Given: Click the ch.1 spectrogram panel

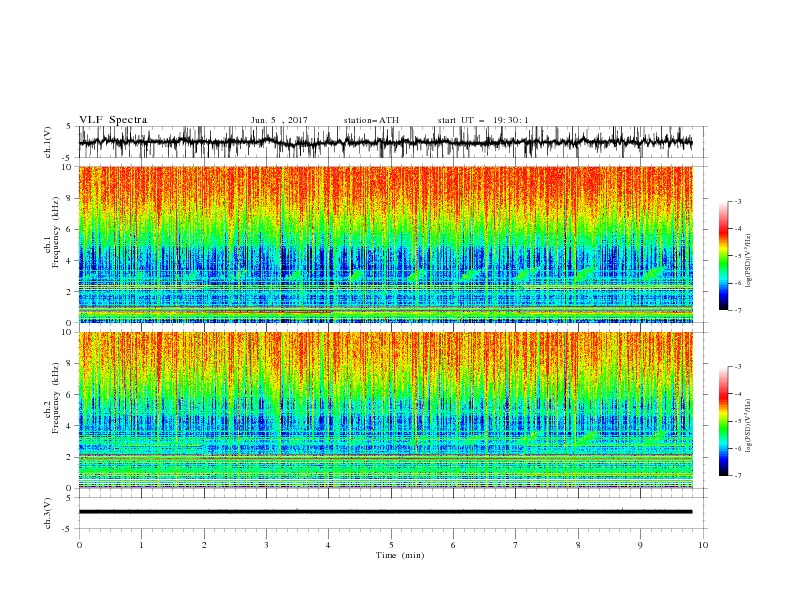Looking at the screenshot, I should pos(385,244).
